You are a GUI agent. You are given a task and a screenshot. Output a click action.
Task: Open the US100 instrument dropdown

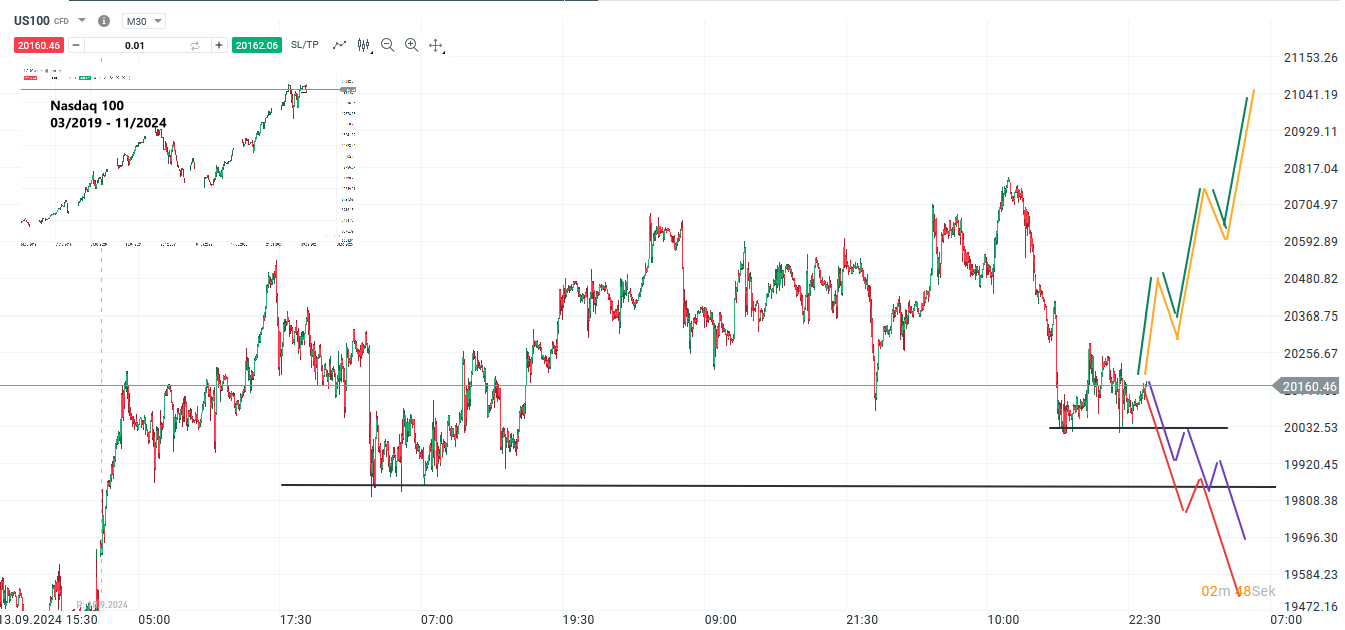click(x=82, y=20)
